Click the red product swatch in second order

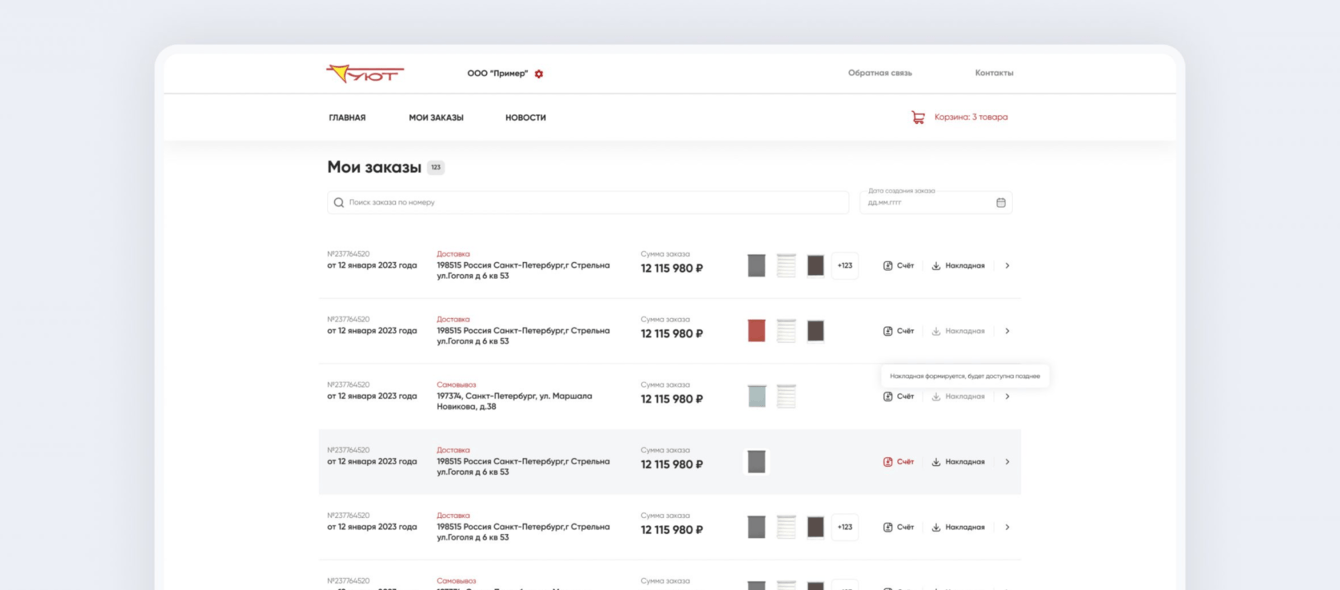click(x=757, y=331)
